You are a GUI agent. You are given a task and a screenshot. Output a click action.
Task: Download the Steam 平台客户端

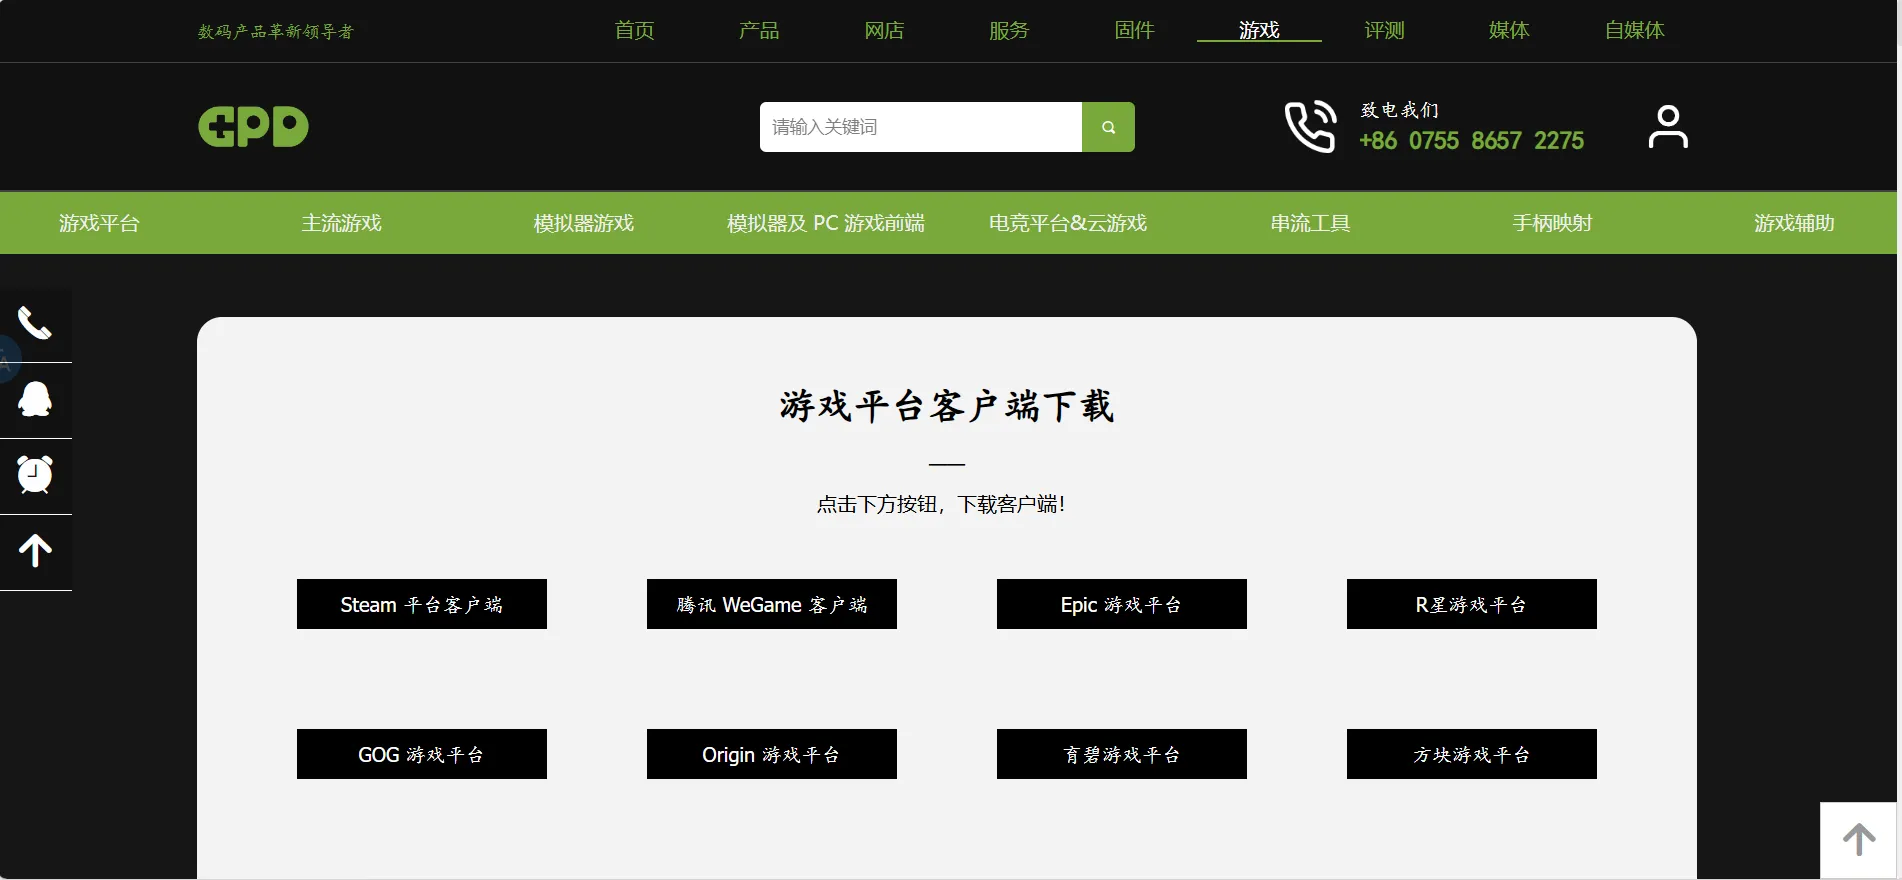[x=422, y=604]
